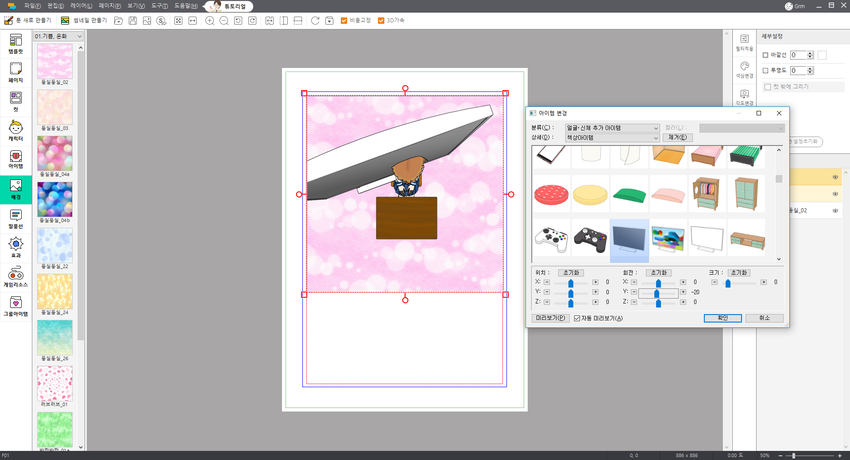Toggle the 비율고정 checkbox
Screen dimensions: 850x460
pos(344,21)
